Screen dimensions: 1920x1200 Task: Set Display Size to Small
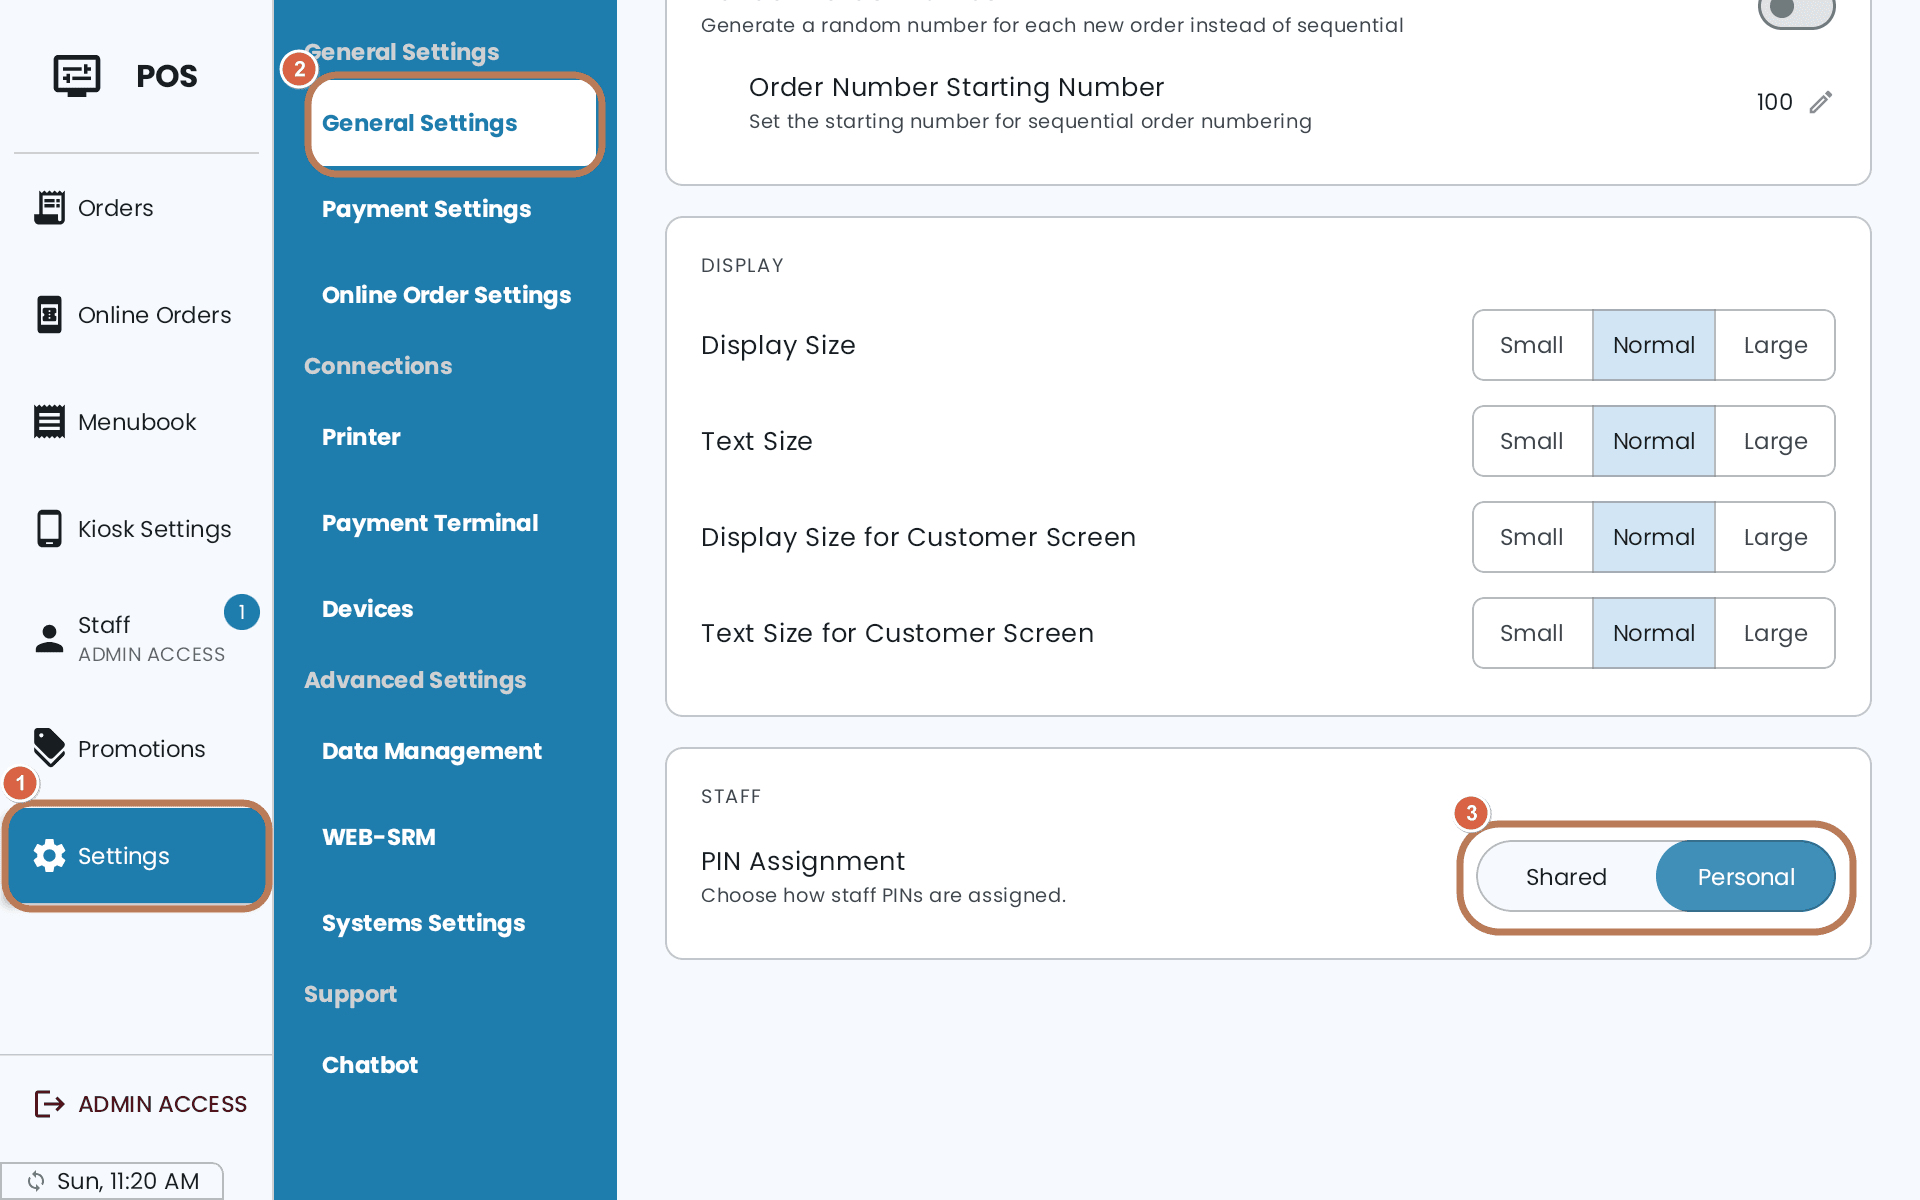1532,345
